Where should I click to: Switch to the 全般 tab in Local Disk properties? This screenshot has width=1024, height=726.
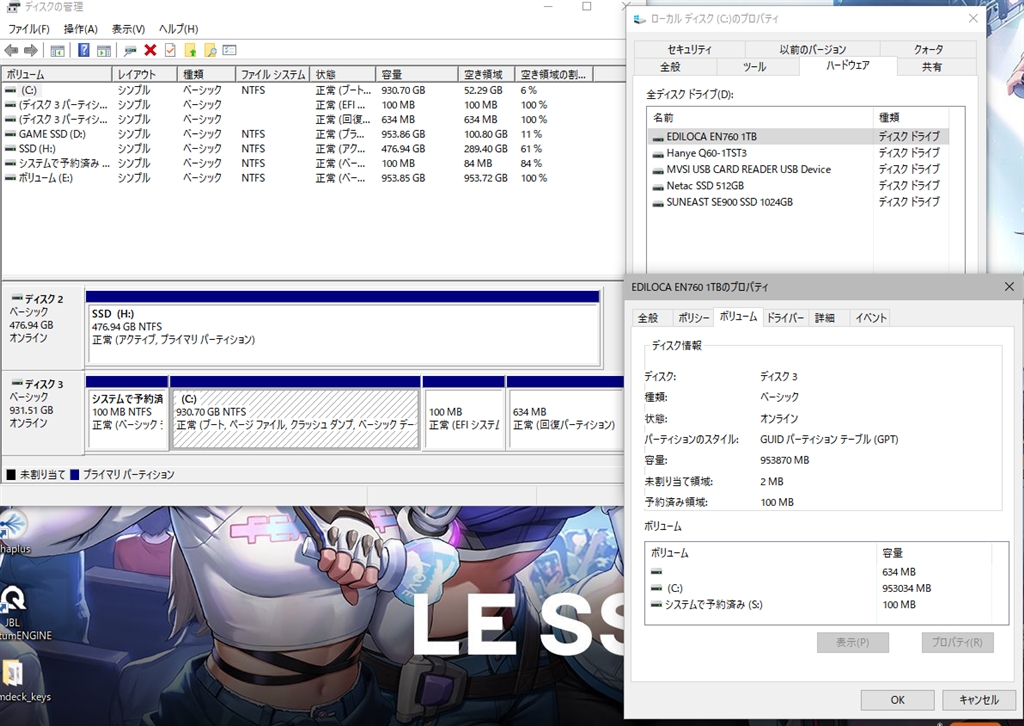[x=670, y=67]
